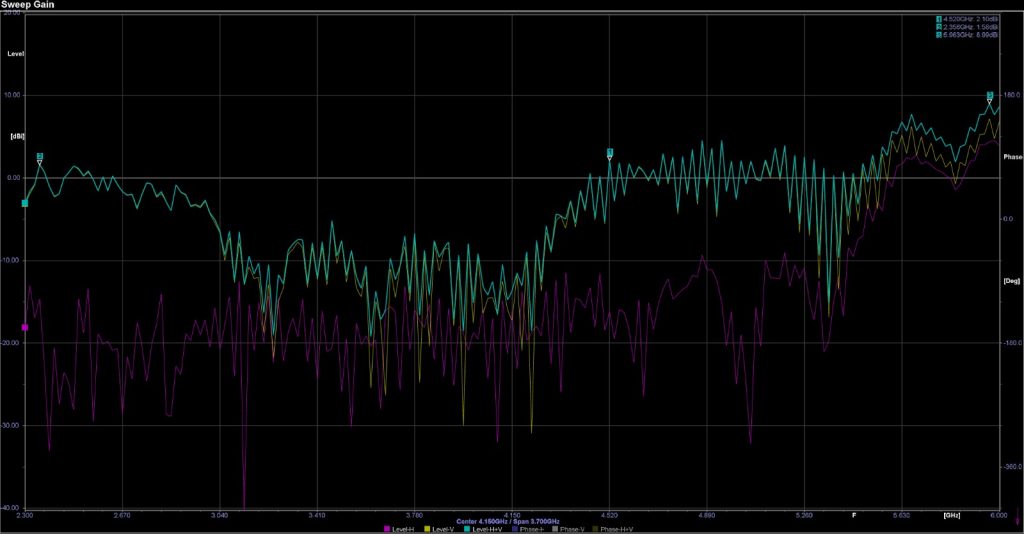
Task: Click the 2.300 start frequency label
Action: click(25, 515)
